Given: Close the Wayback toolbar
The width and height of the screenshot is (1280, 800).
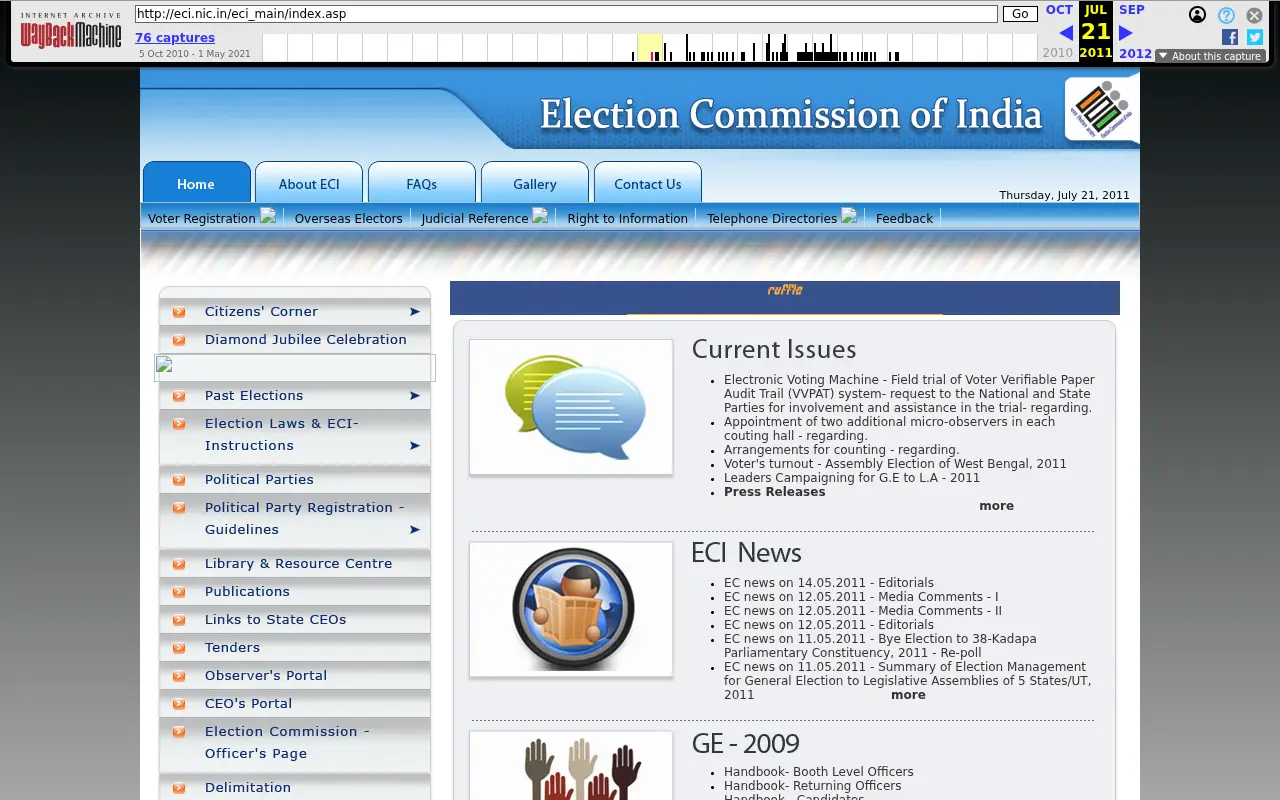Looking at the screenshot, I should [1254, 15].
